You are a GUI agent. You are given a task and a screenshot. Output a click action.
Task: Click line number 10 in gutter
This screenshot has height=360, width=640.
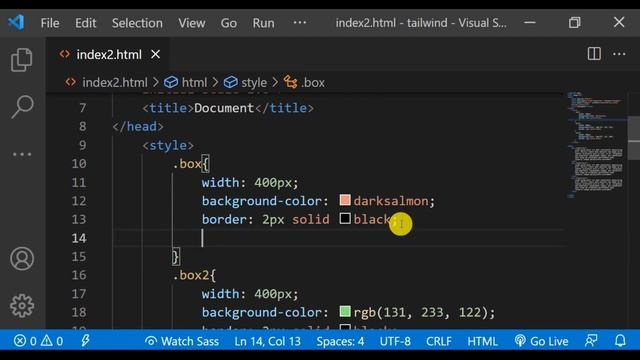(79, 164)
